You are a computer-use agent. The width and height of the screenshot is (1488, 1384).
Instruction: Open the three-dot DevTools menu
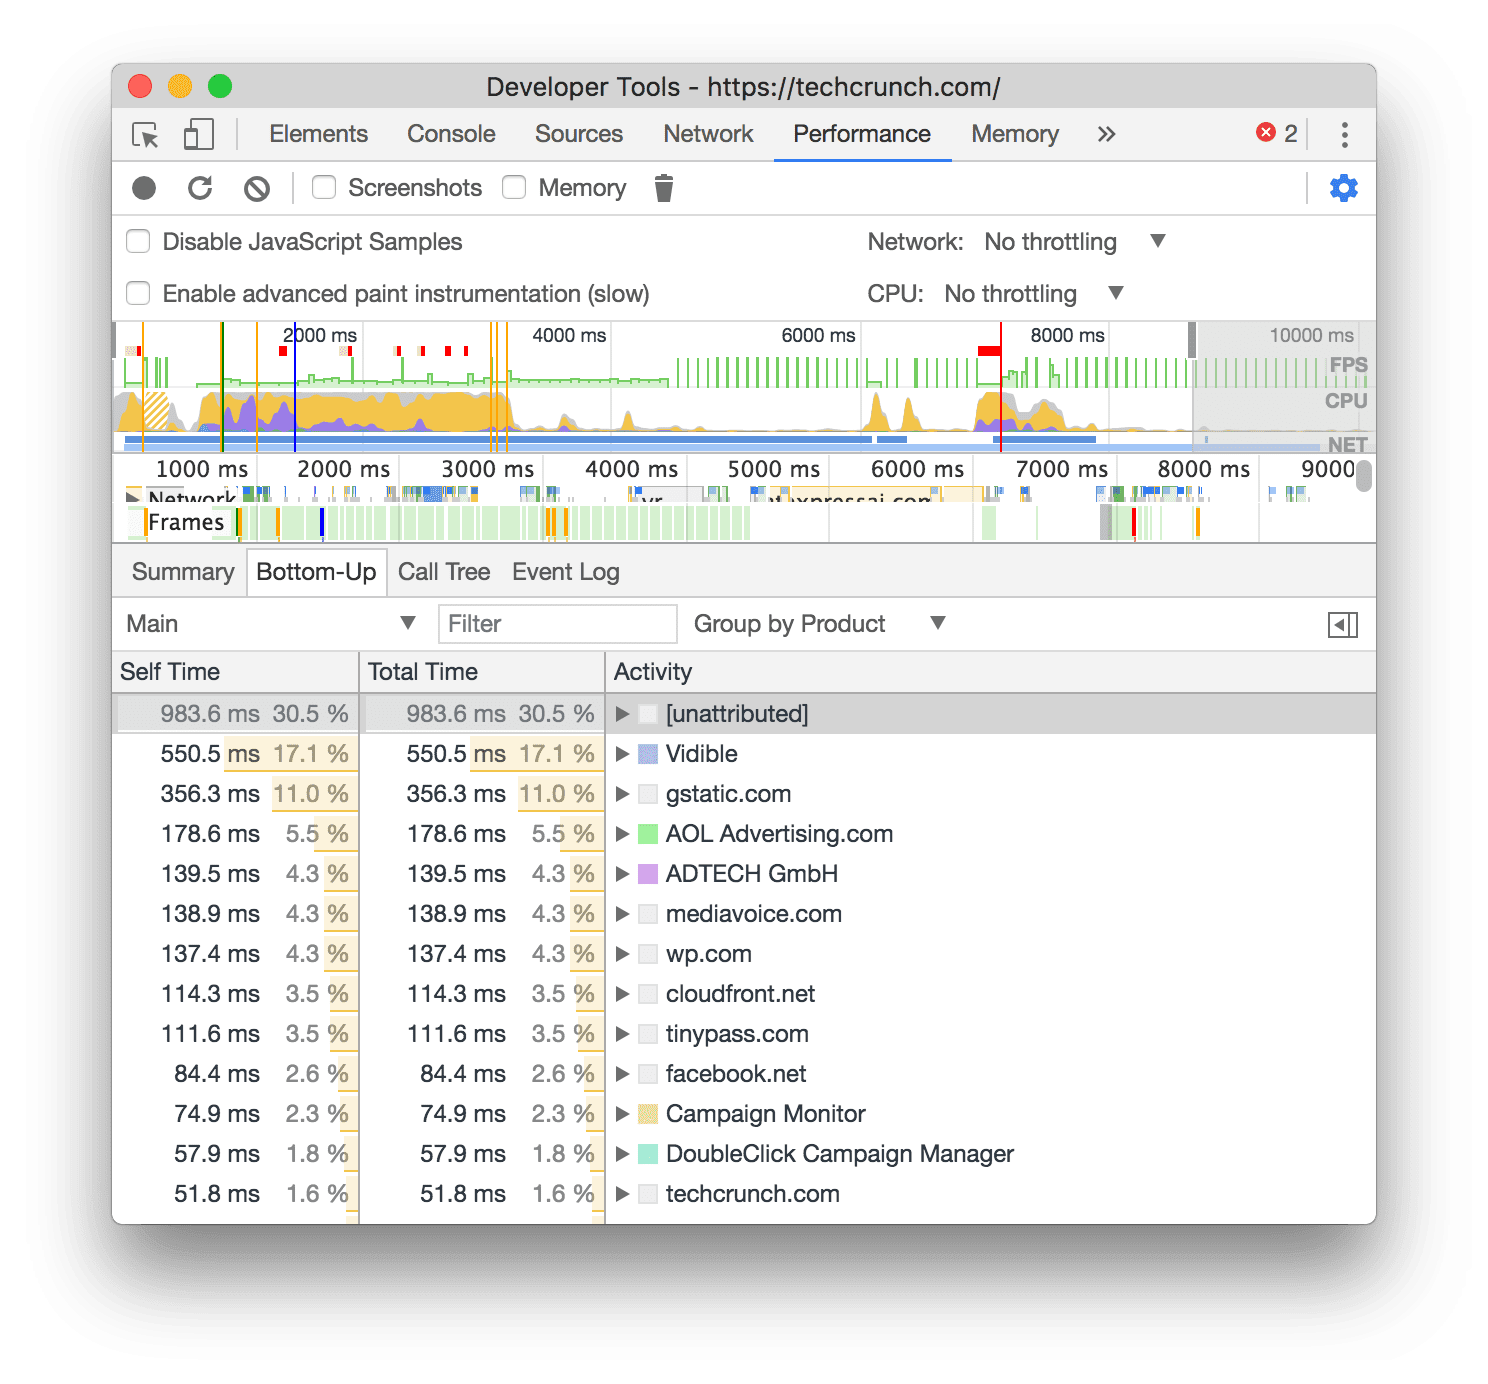coord(1345,134)
